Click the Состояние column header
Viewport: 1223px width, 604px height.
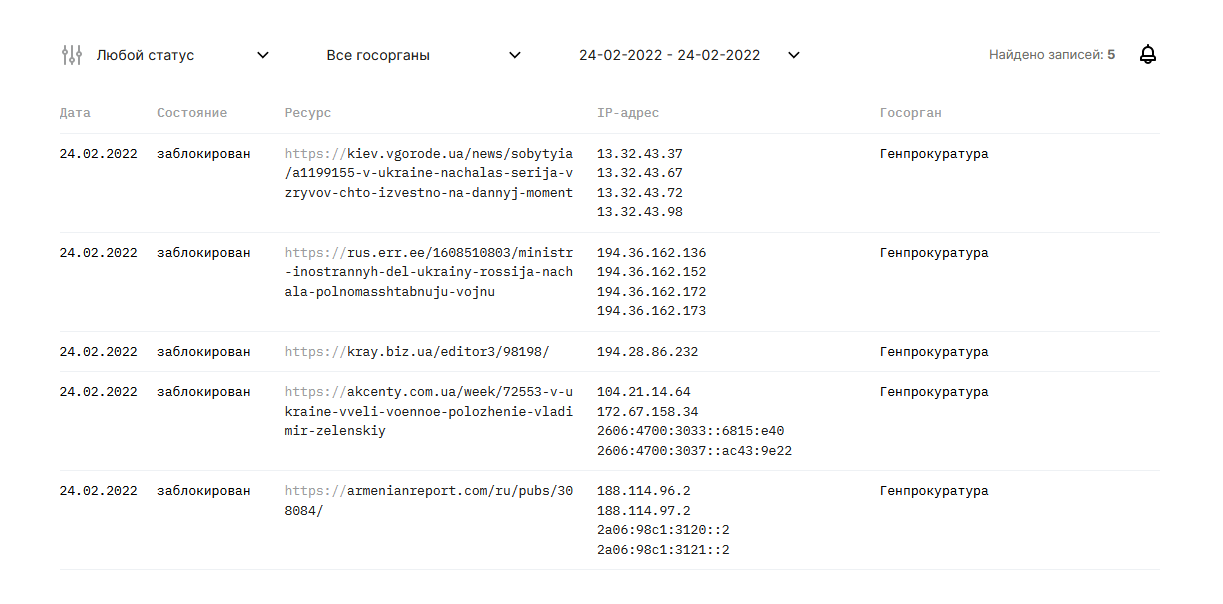(192, 113)
